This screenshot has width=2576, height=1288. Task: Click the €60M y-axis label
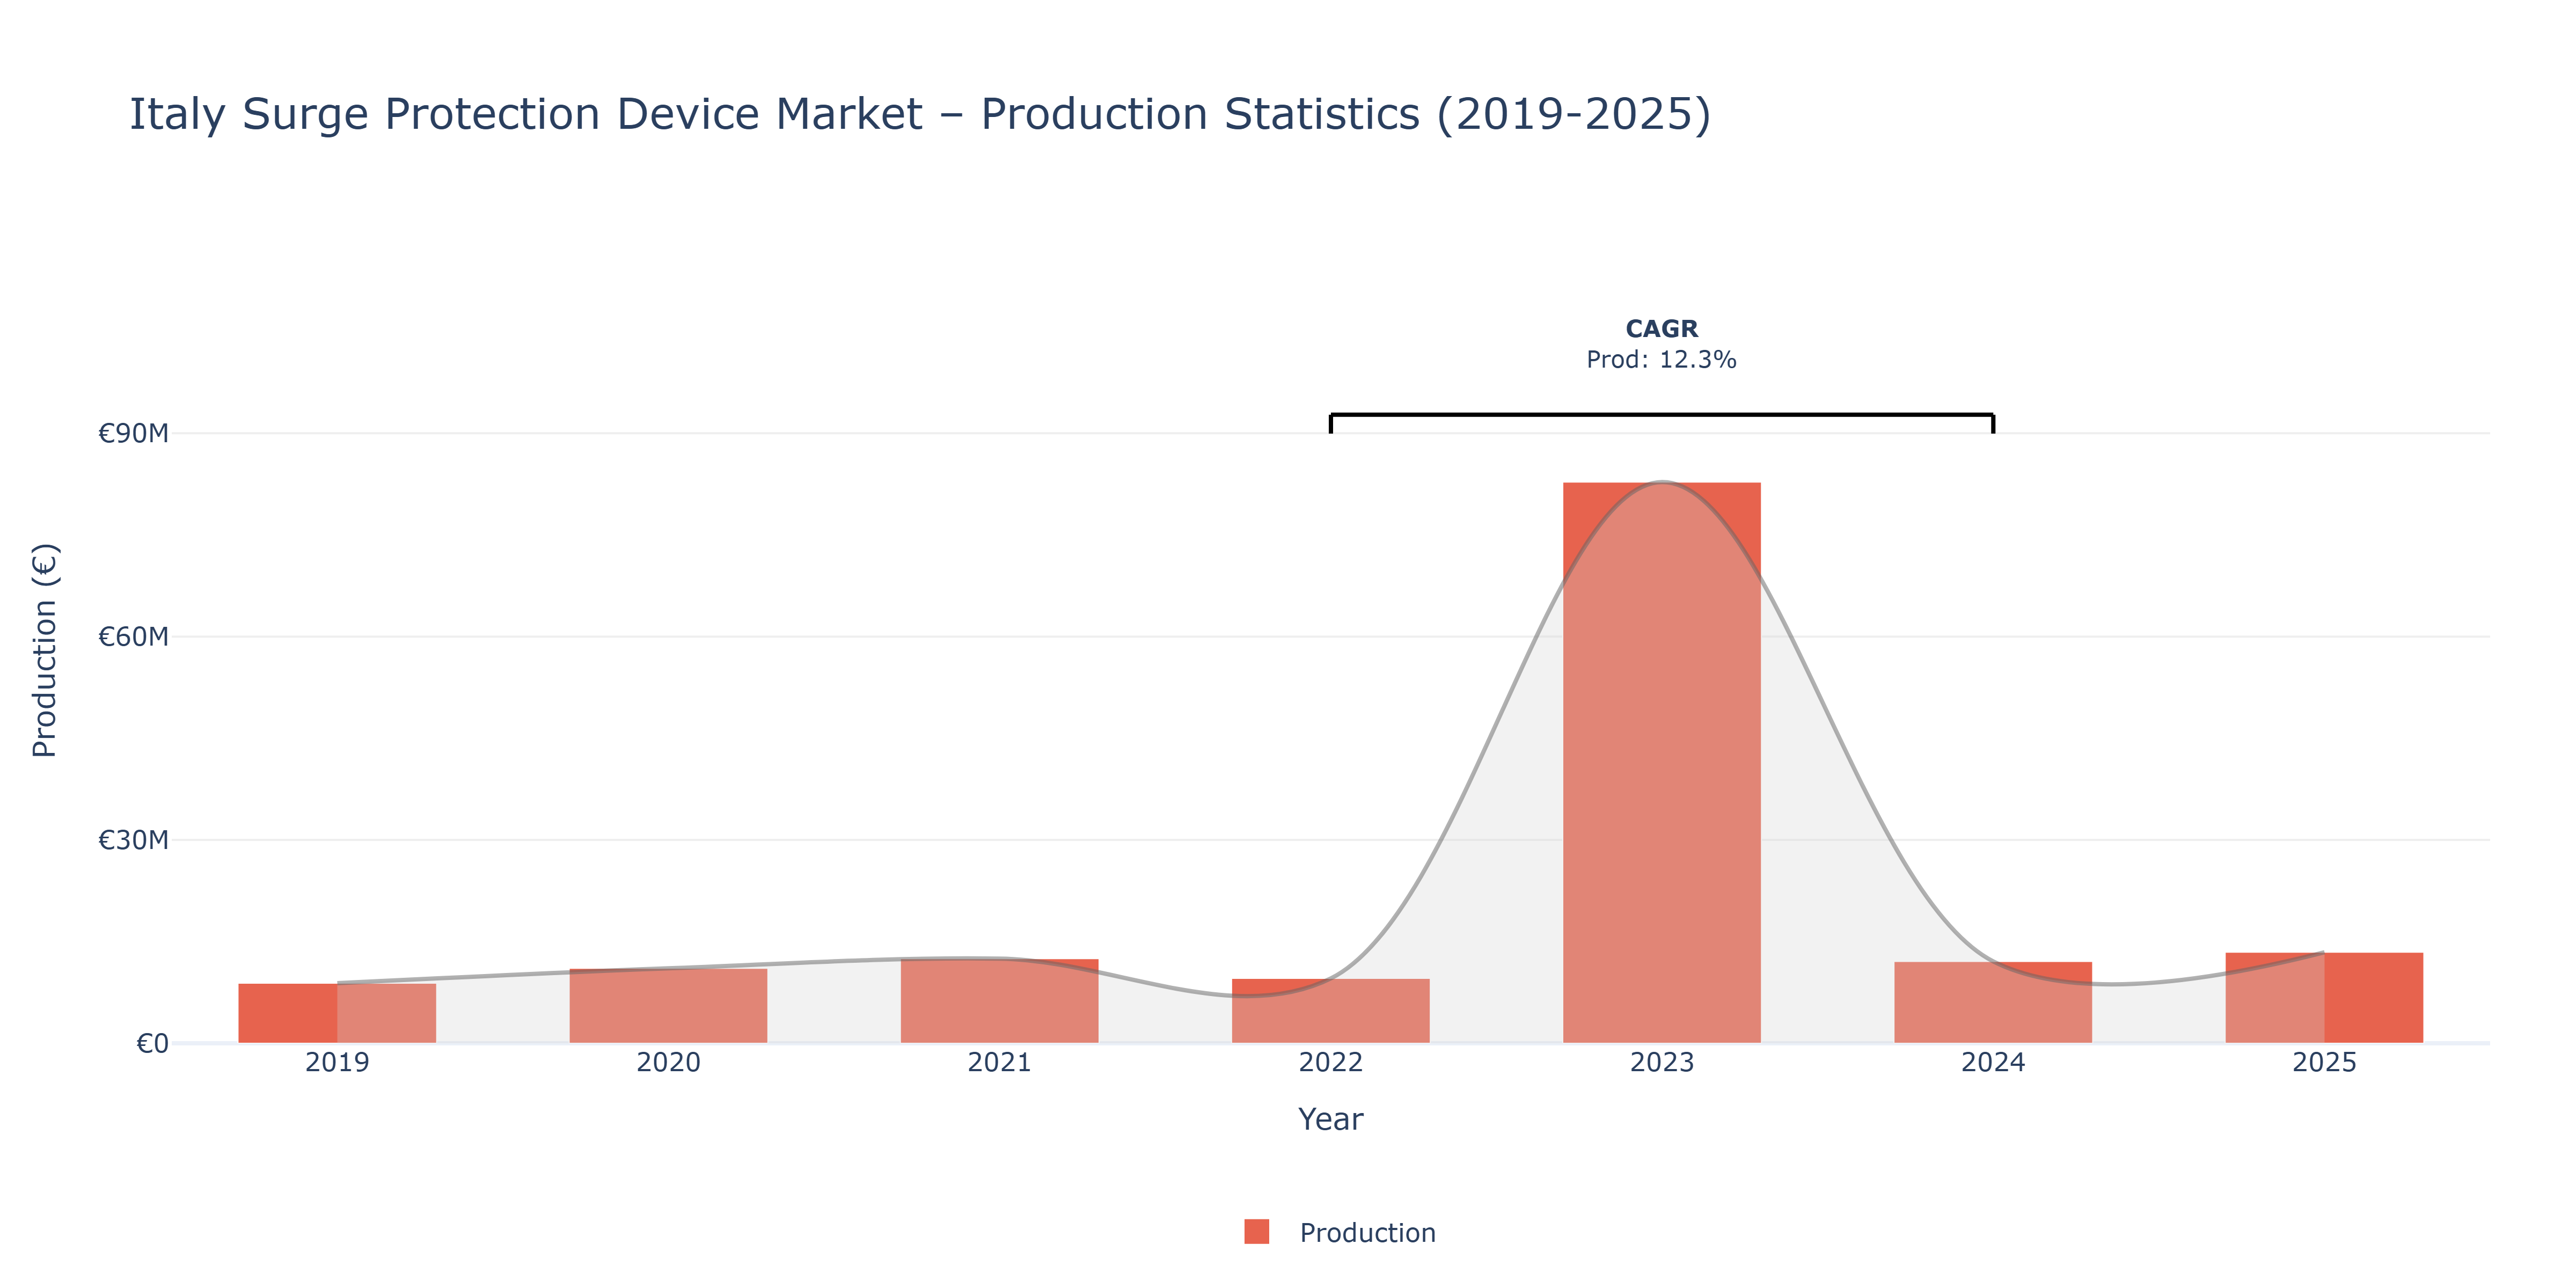coord(133,636)
